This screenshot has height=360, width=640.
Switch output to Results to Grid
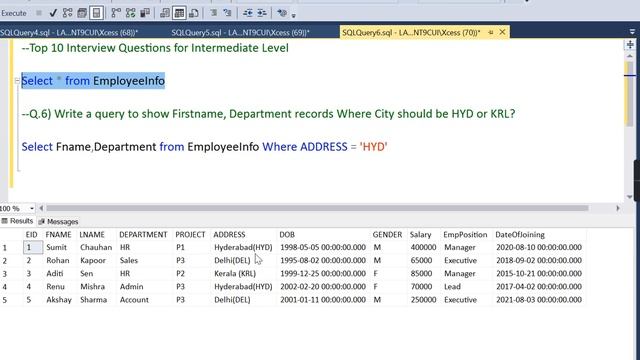(179, 13)
